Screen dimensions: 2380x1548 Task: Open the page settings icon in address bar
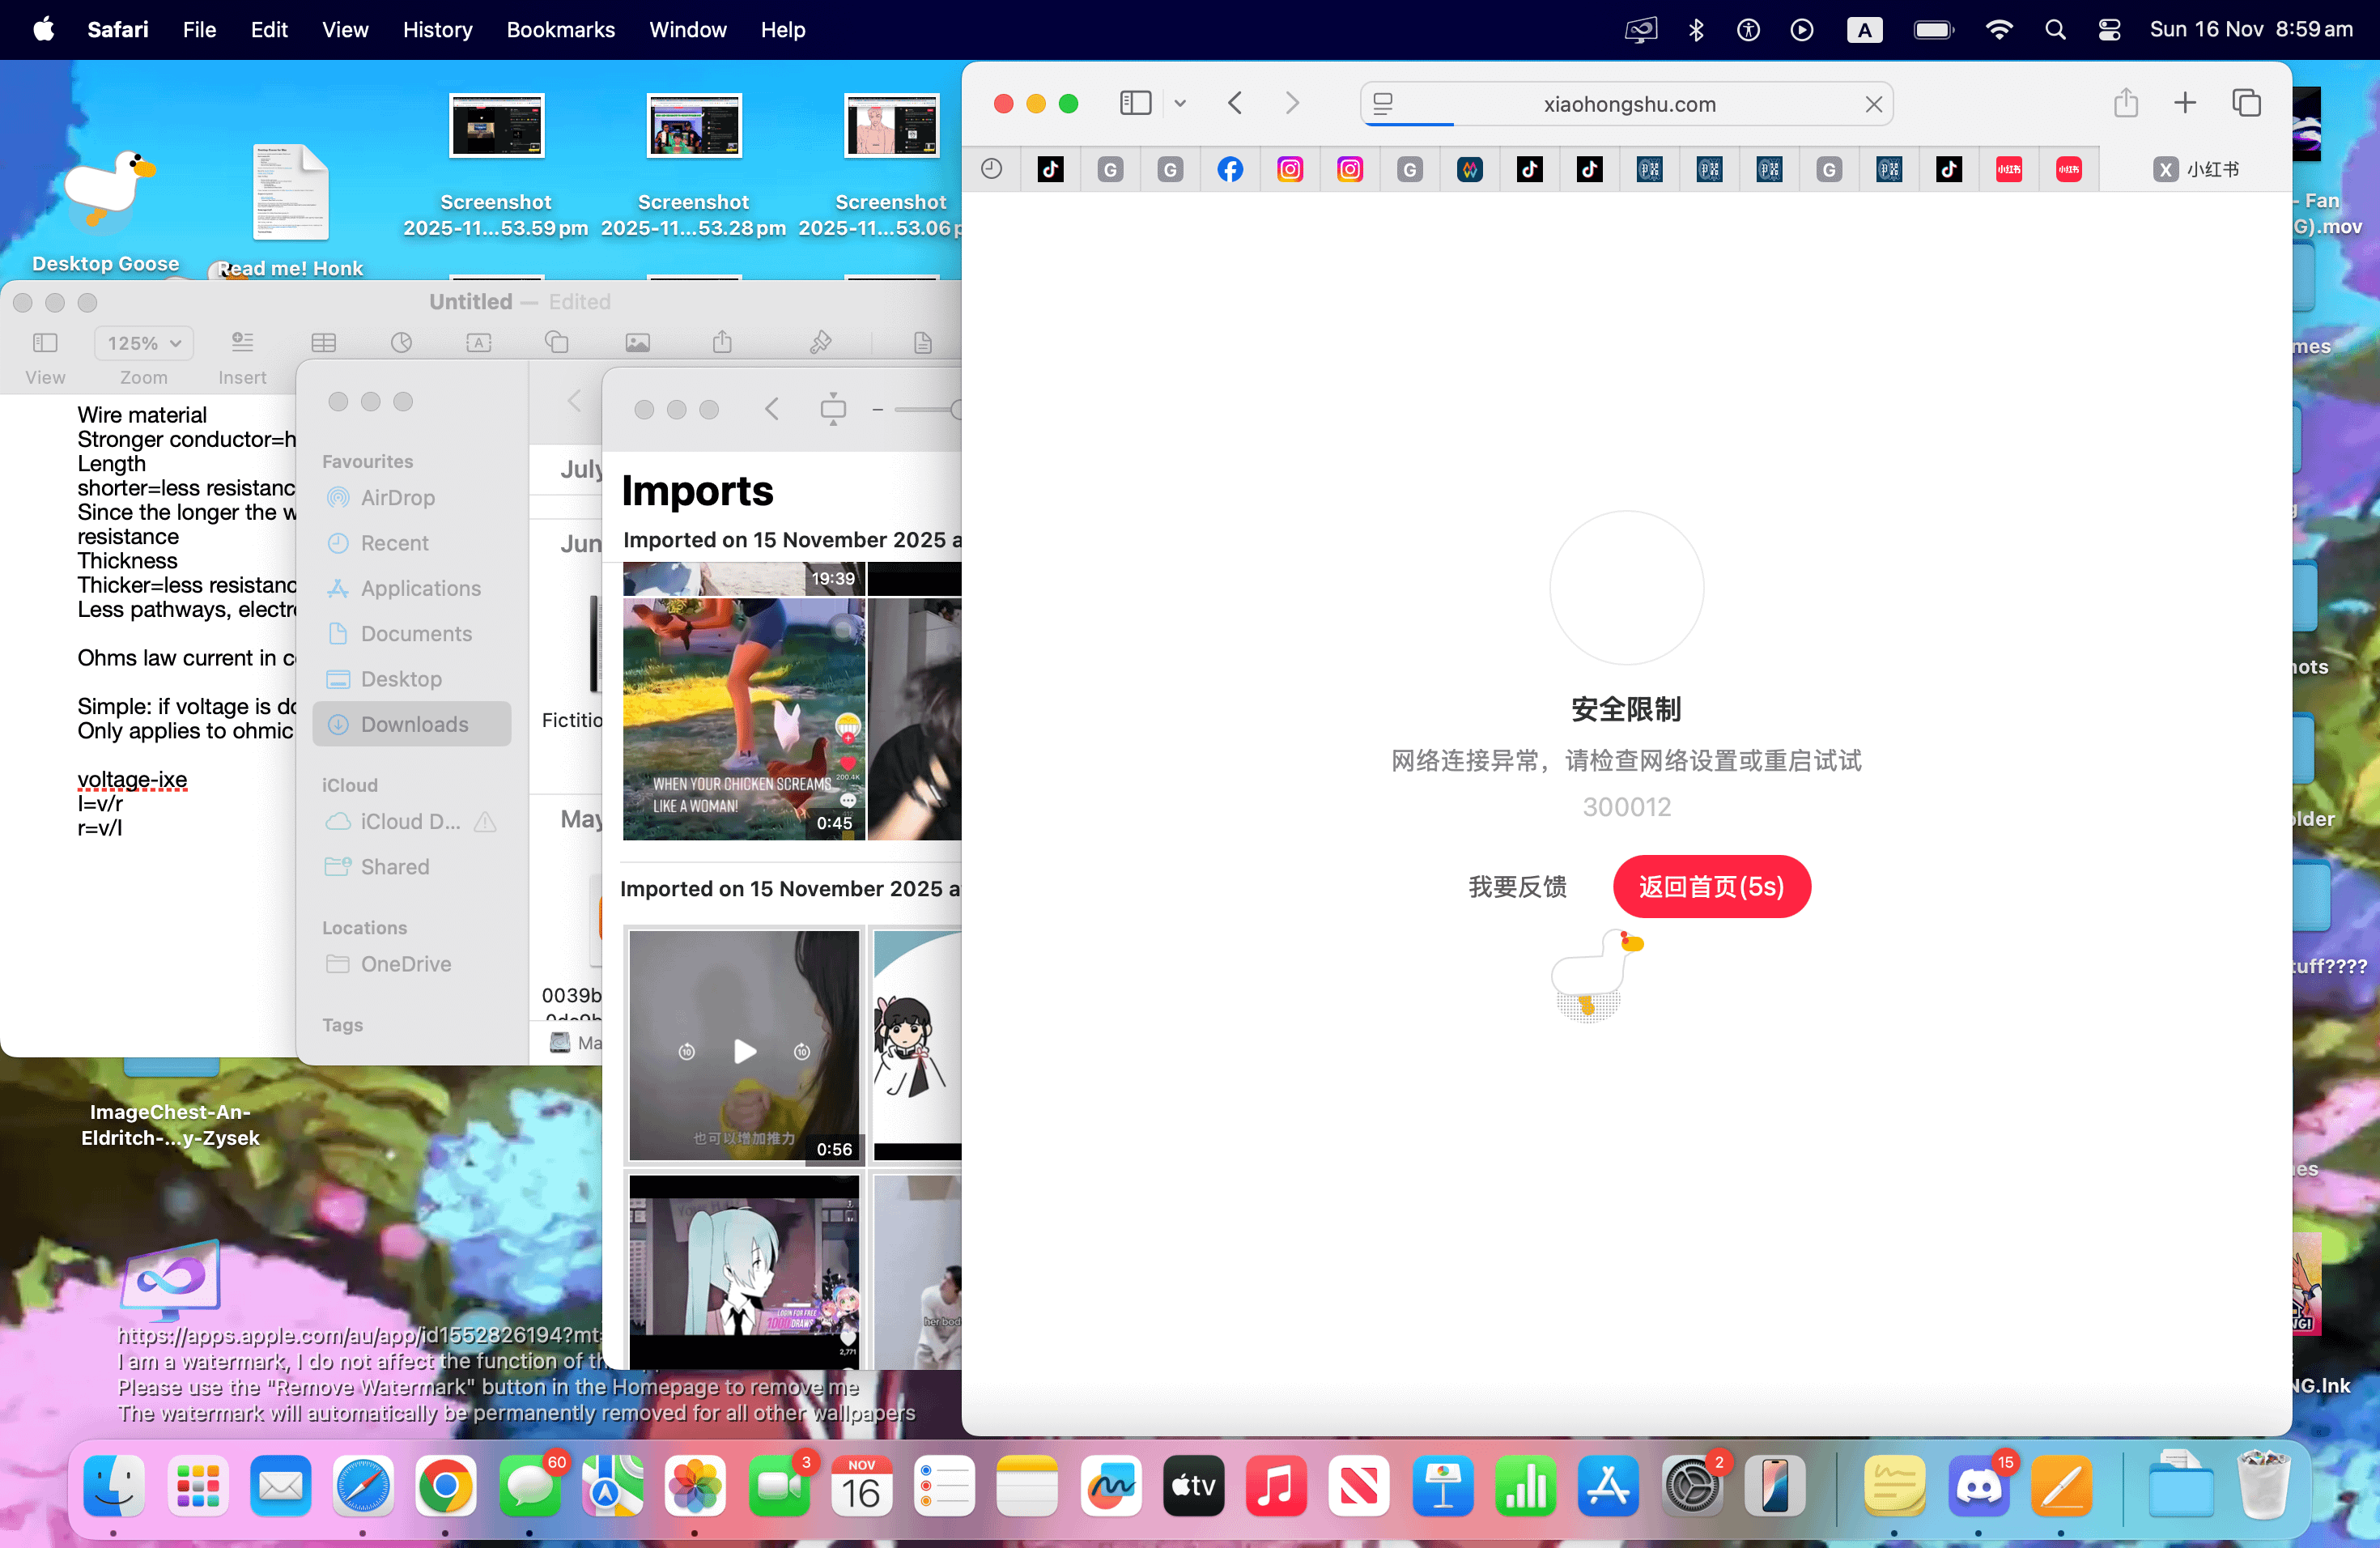(1383, 103)
